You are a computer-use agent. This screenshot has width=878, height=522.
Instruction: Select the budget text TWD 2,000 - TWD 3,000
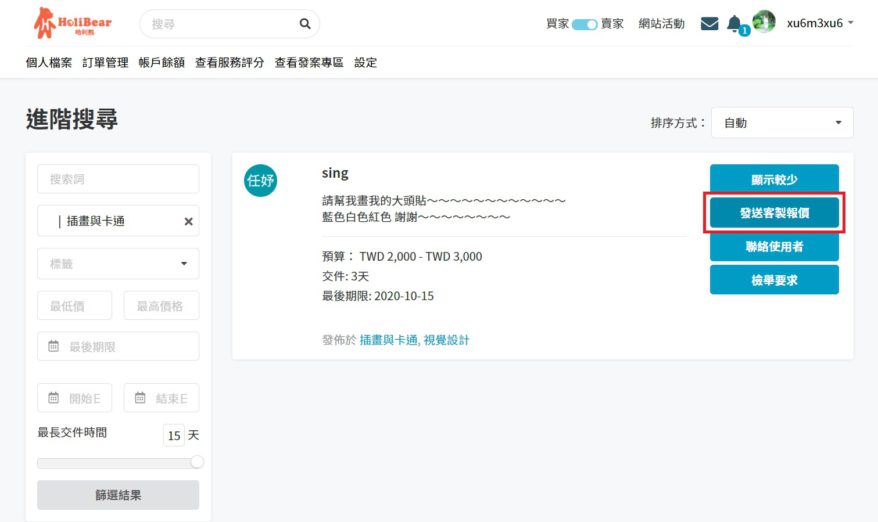pos(421,257)
